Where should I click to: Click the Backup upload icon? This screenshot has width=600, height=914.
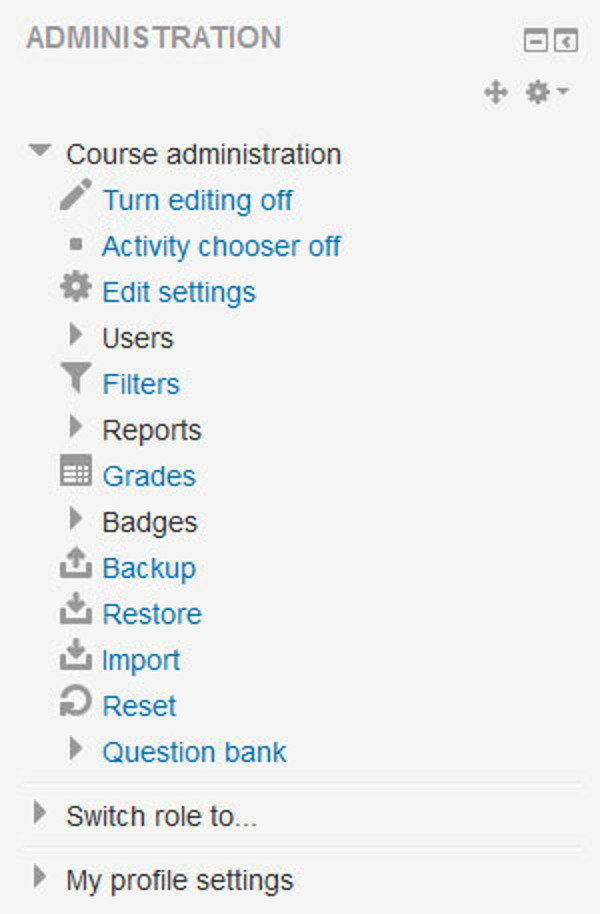(x=75, y=565)
